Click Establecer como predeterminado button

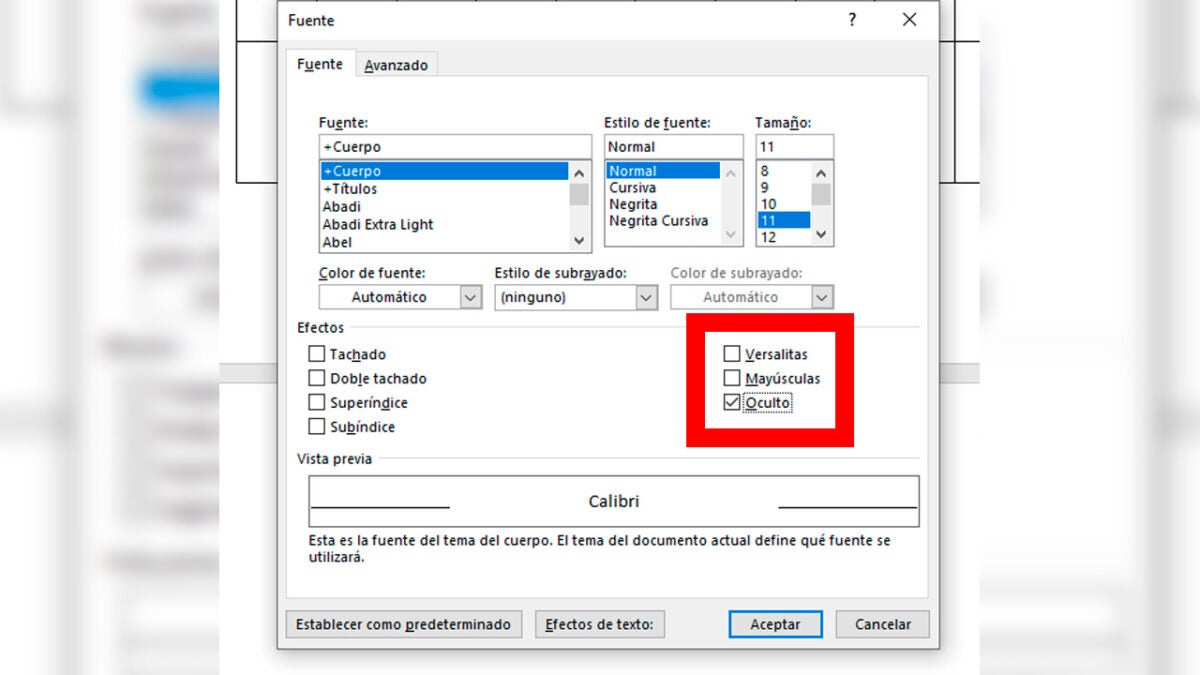coord(403,624)
